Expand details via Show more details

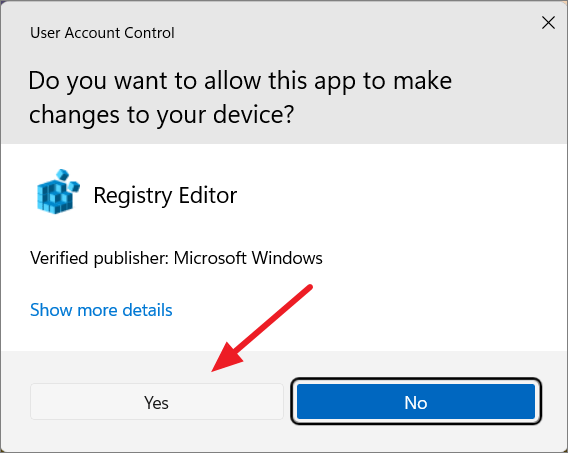click(x=101, y=310)
